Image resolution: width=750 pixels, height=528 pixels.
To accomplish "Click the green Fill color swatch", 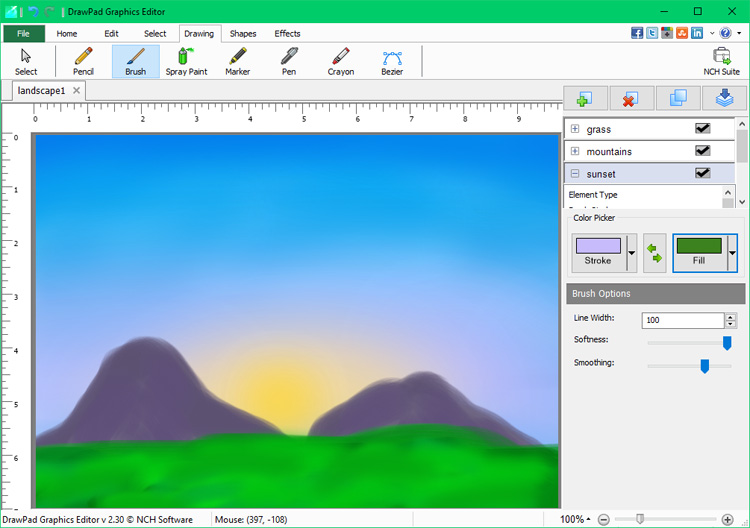I will tap(698, 246).
